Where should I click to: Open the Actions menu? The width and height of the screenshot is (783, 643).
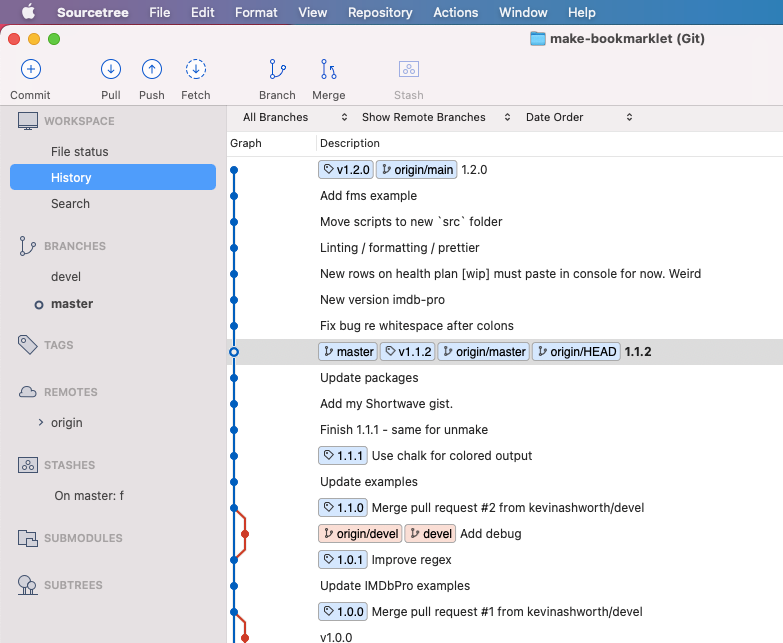455,12
